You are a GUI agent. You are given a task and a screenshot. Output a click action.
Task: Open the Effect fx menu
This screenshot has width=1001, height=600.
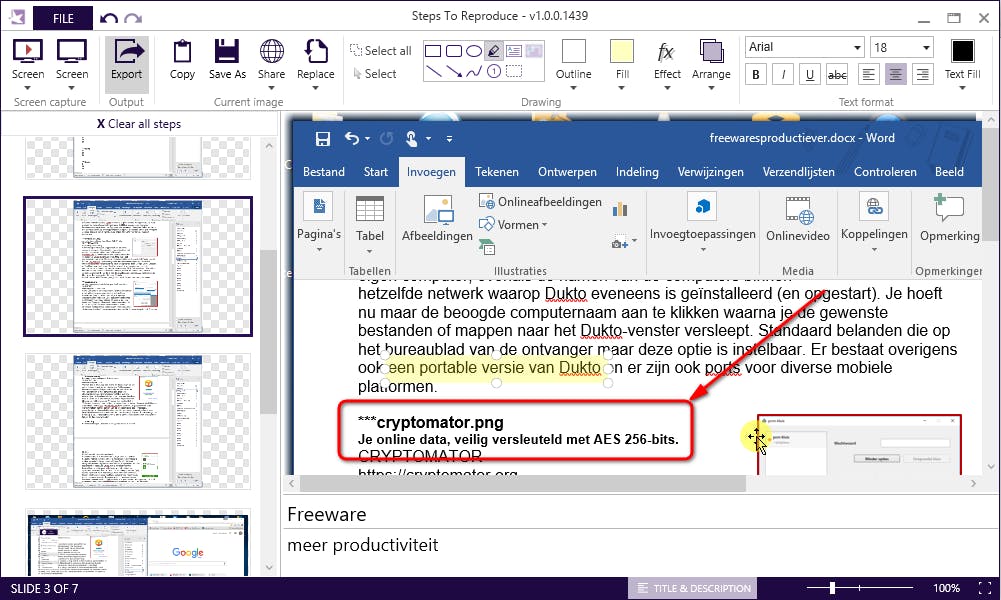coord(667,60)
